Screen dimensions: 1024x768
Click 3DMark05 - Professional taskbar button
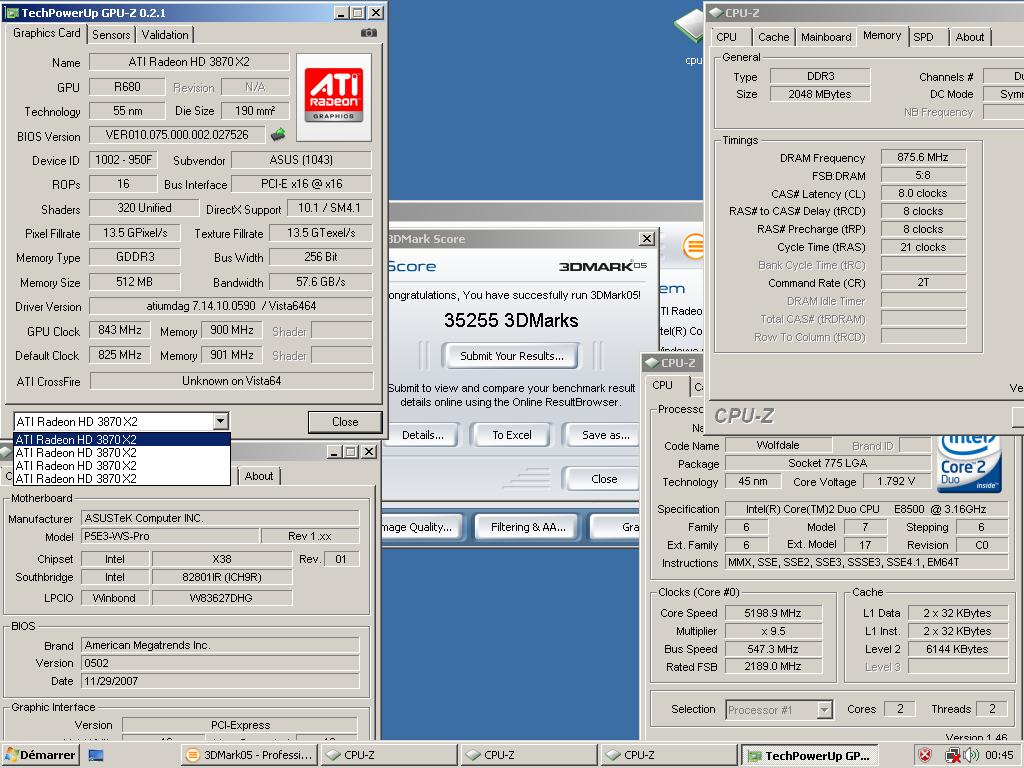pos(249,755)
